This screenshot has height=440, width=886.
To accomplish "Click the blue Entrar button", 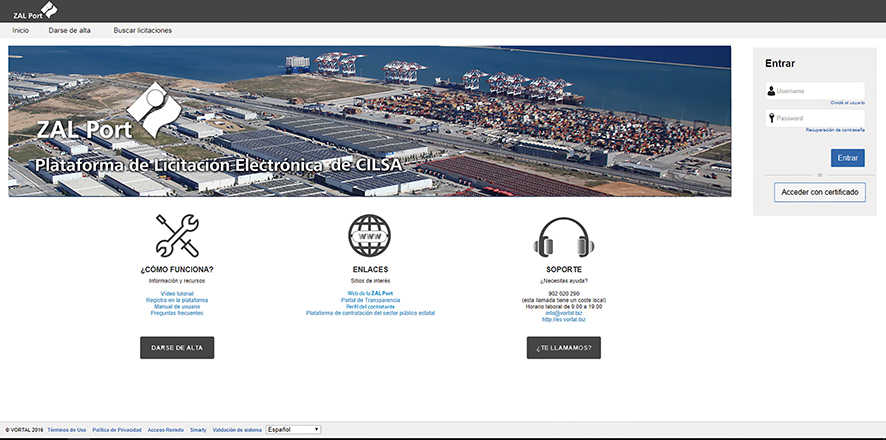I will point(848,158).
